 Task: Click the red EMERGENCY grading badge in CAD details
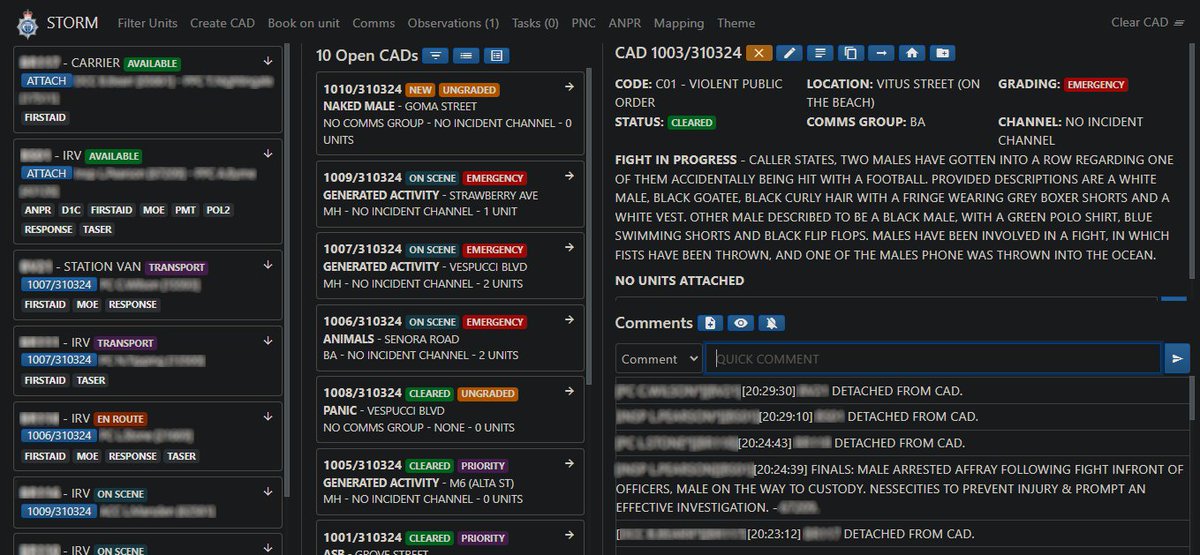pyautogui.click(x=1096, y=85)
